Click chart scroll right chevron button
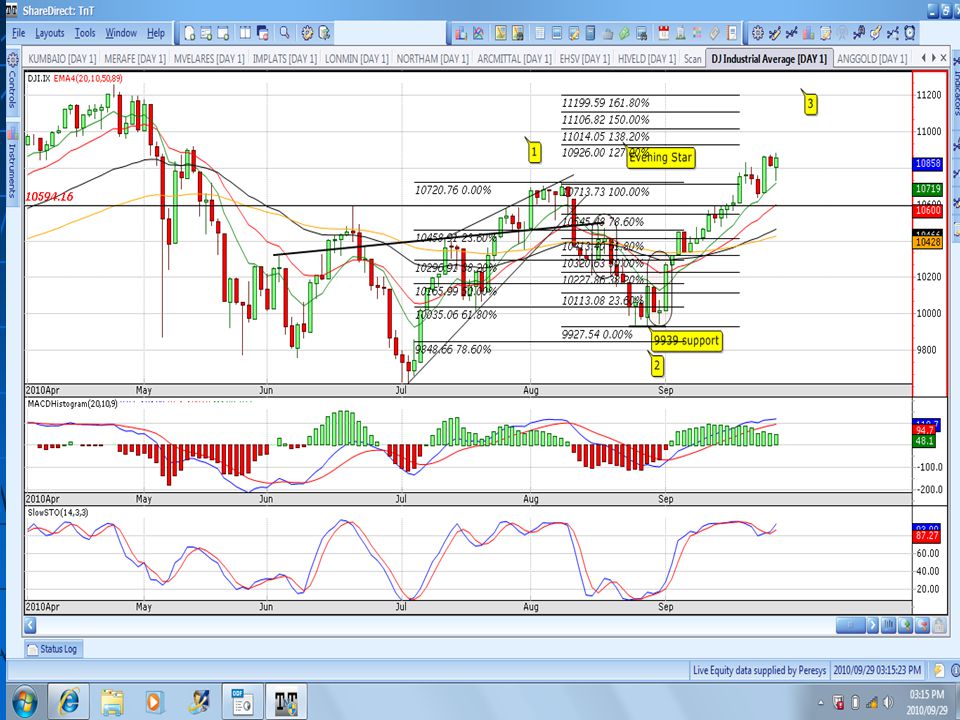 click(x=872, y=626)
